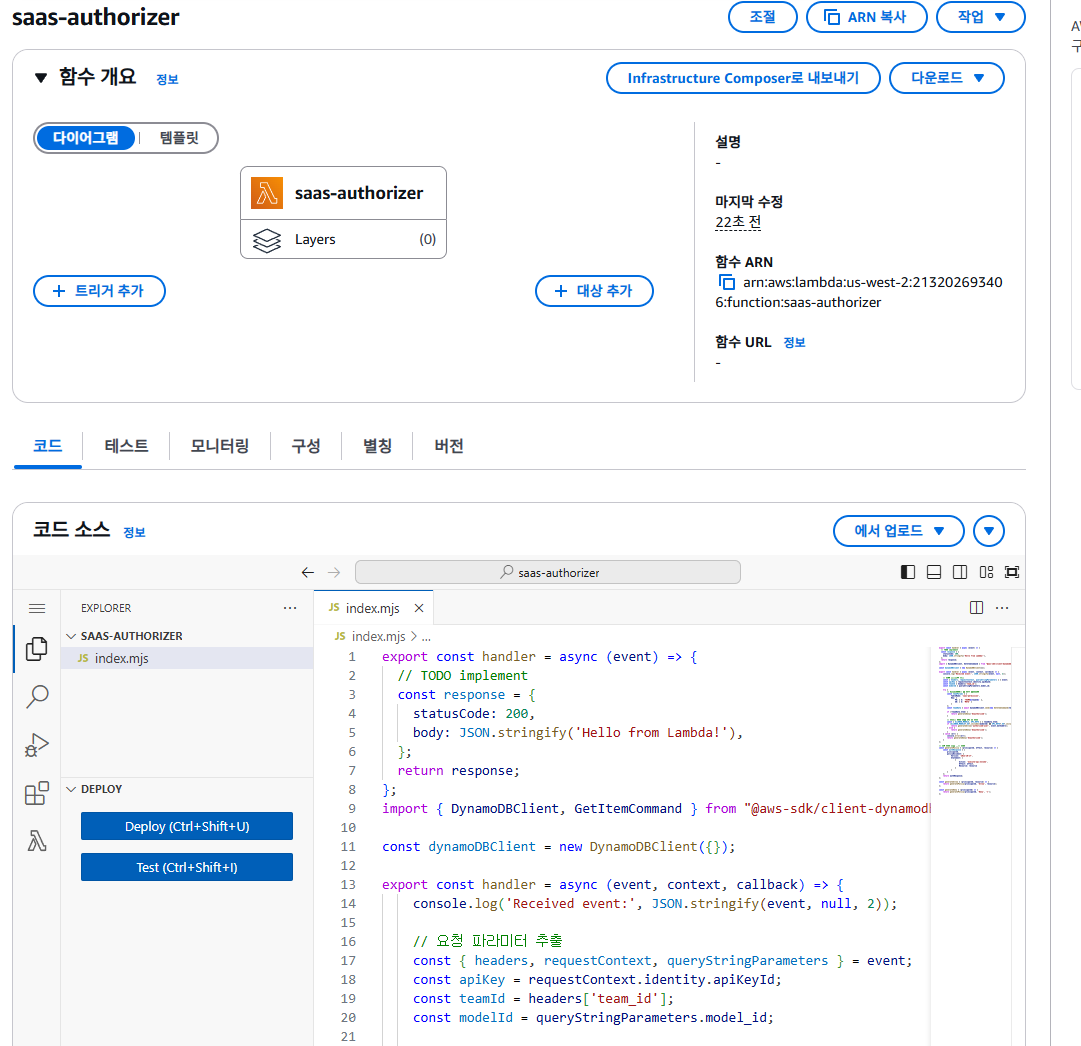
Task: Select the Layers row in the diagram
Action: click(343, 239)
